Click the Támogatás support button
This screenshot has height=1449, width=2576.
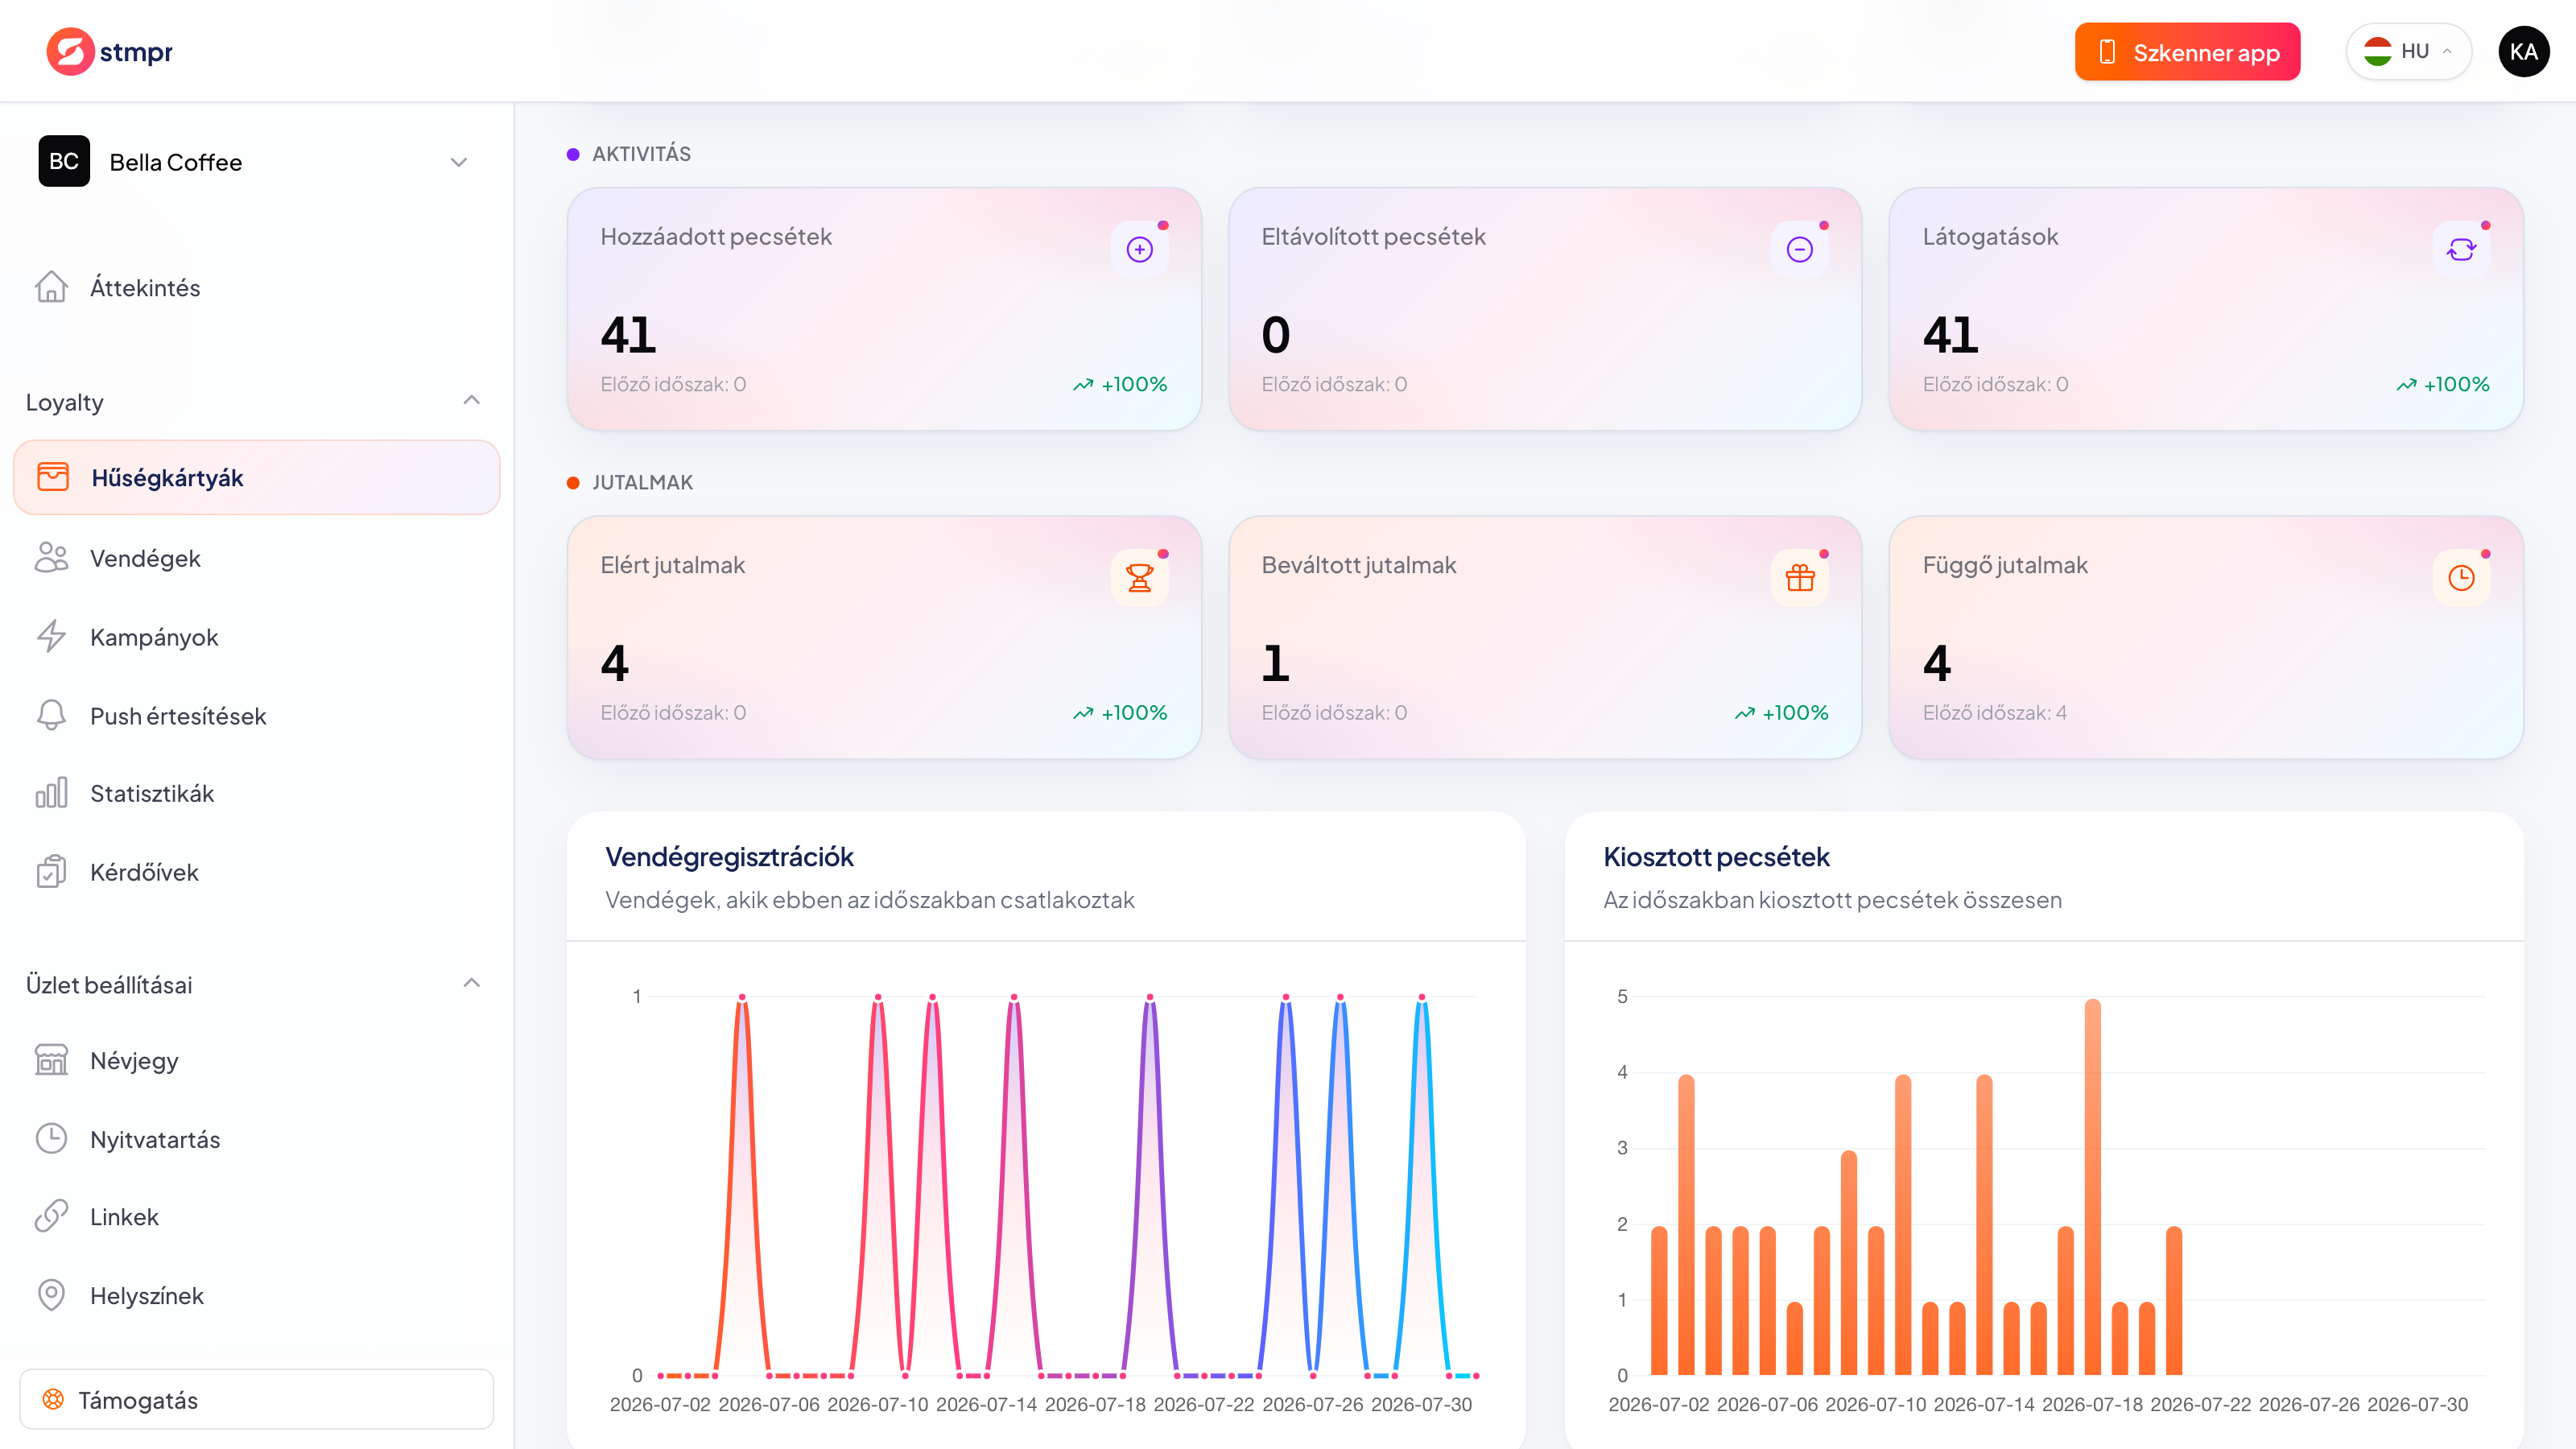(x=256, y=1399)
